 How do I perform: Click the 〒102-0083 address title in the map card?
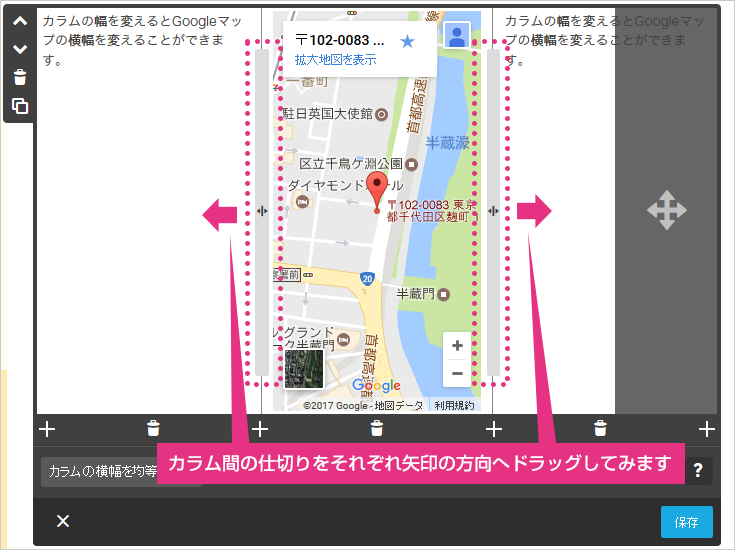[340, 40]
